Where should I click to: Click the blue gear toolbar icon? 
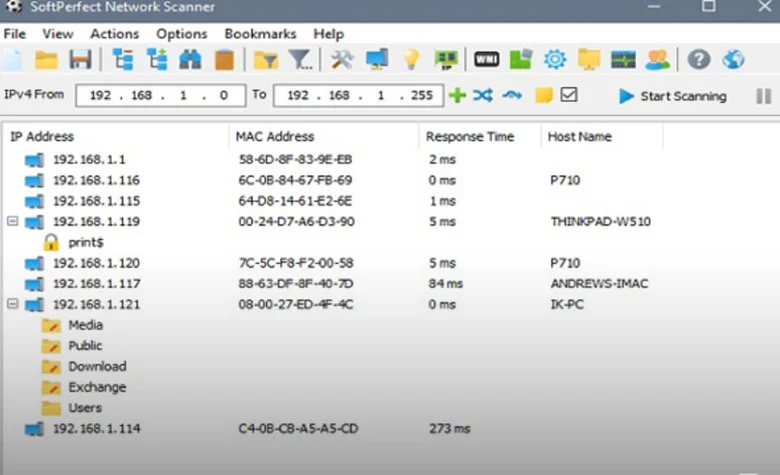555,60
